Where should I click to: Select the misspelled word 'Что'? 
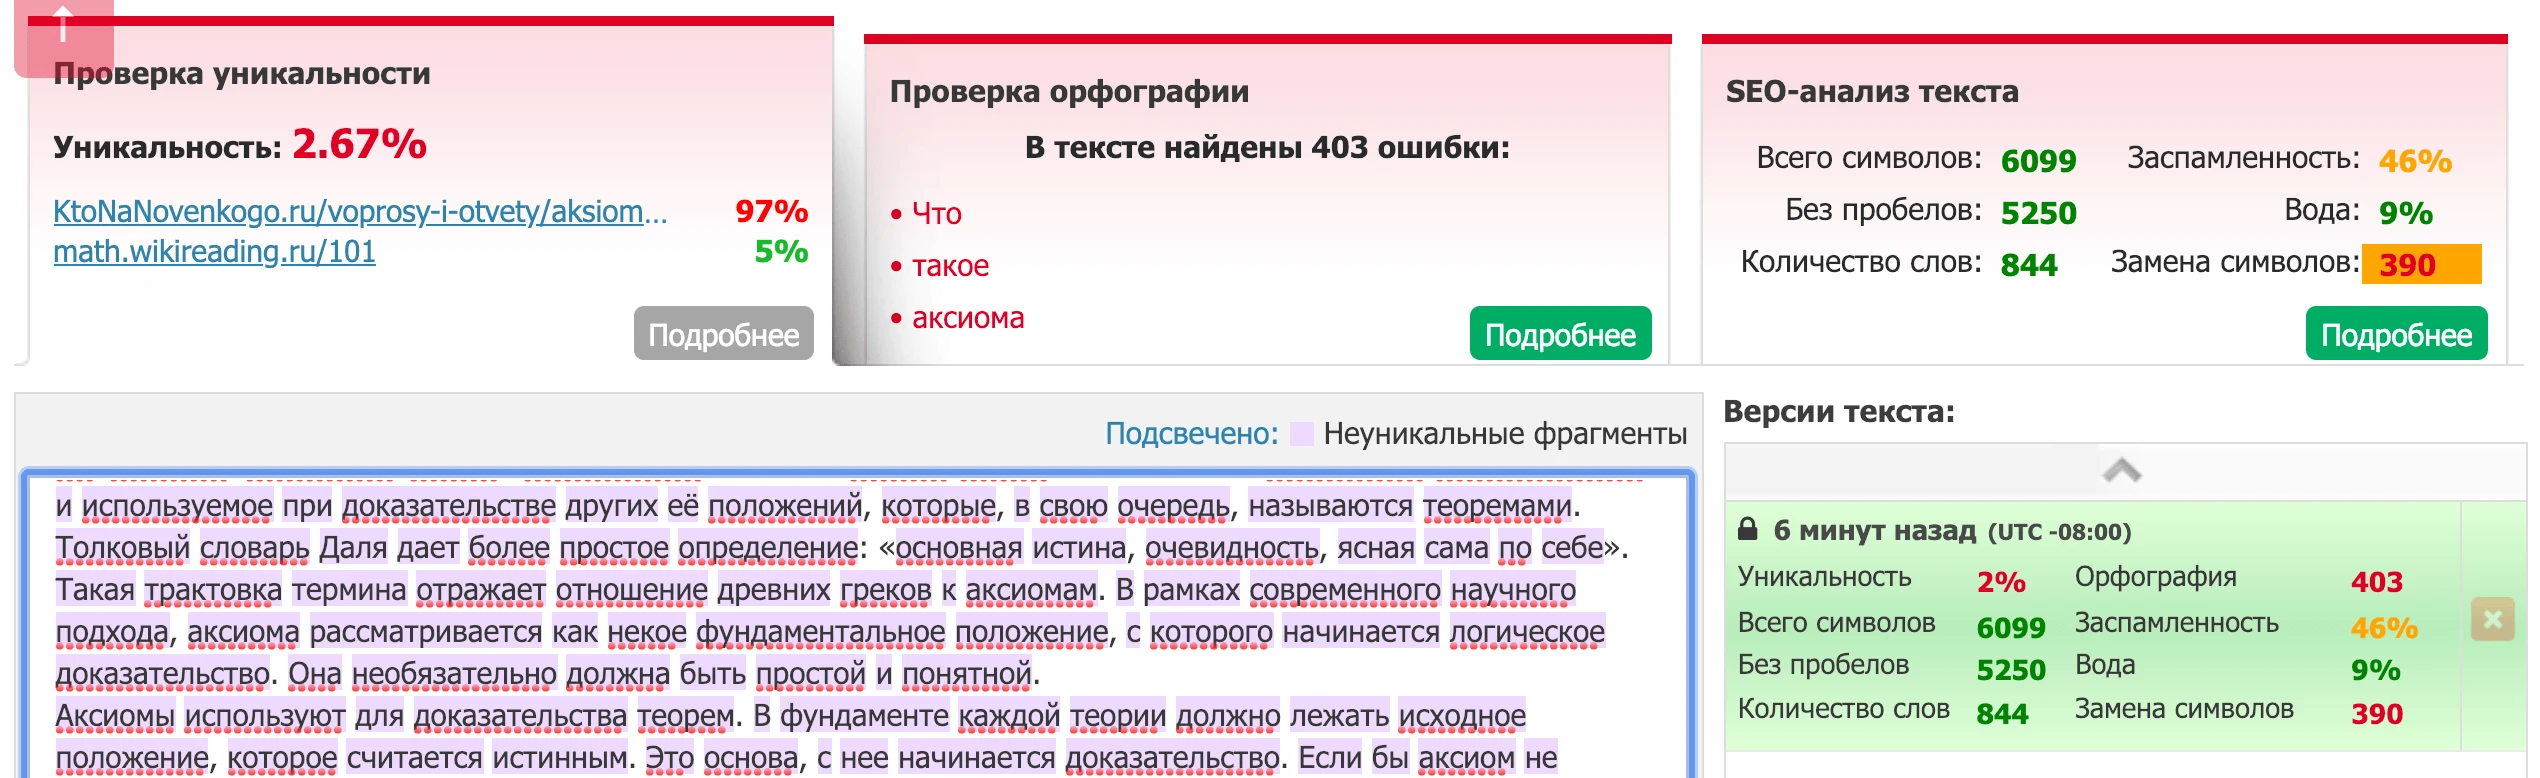coord(936,213)
